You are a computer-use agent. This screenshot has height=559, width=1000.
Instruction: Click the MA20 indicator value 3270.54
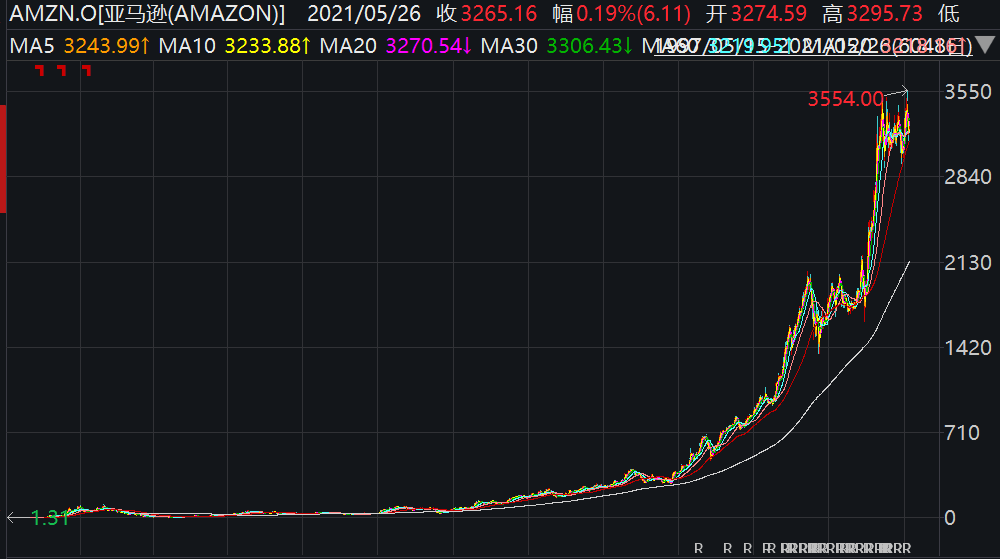(424, 46)
